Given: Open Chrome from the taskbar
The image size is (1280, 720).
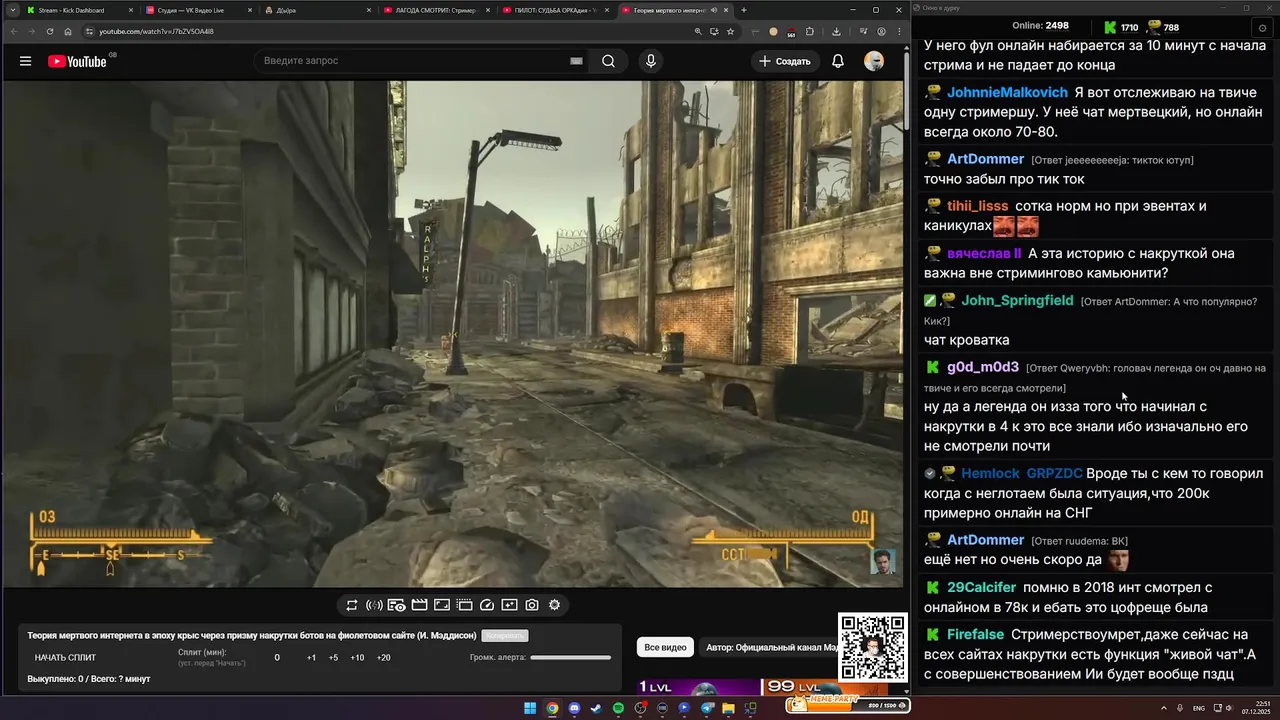Looking at the screenshot, I should 552,708.
